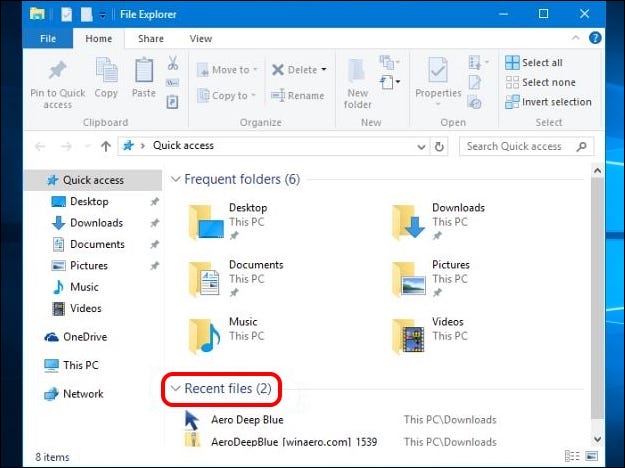Collapse the Frequent folders section
This screenshot has width=625, height=468.
pyautogui.click(x=175, y=179)
